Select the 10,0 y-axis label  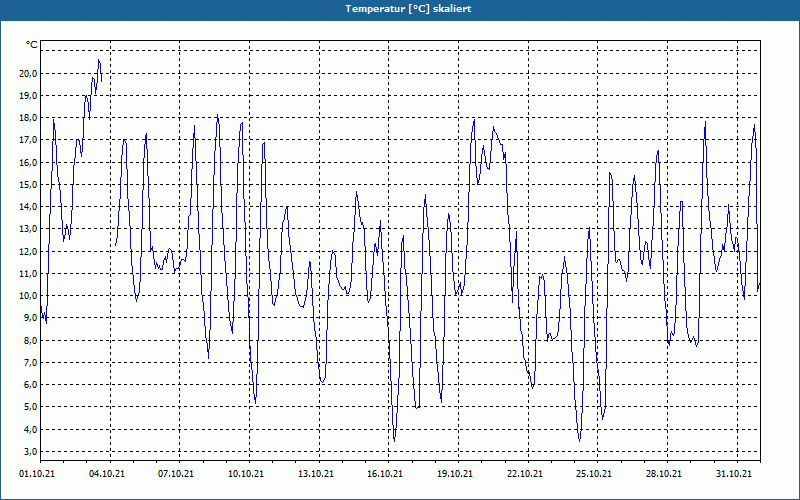pos(28,296)
